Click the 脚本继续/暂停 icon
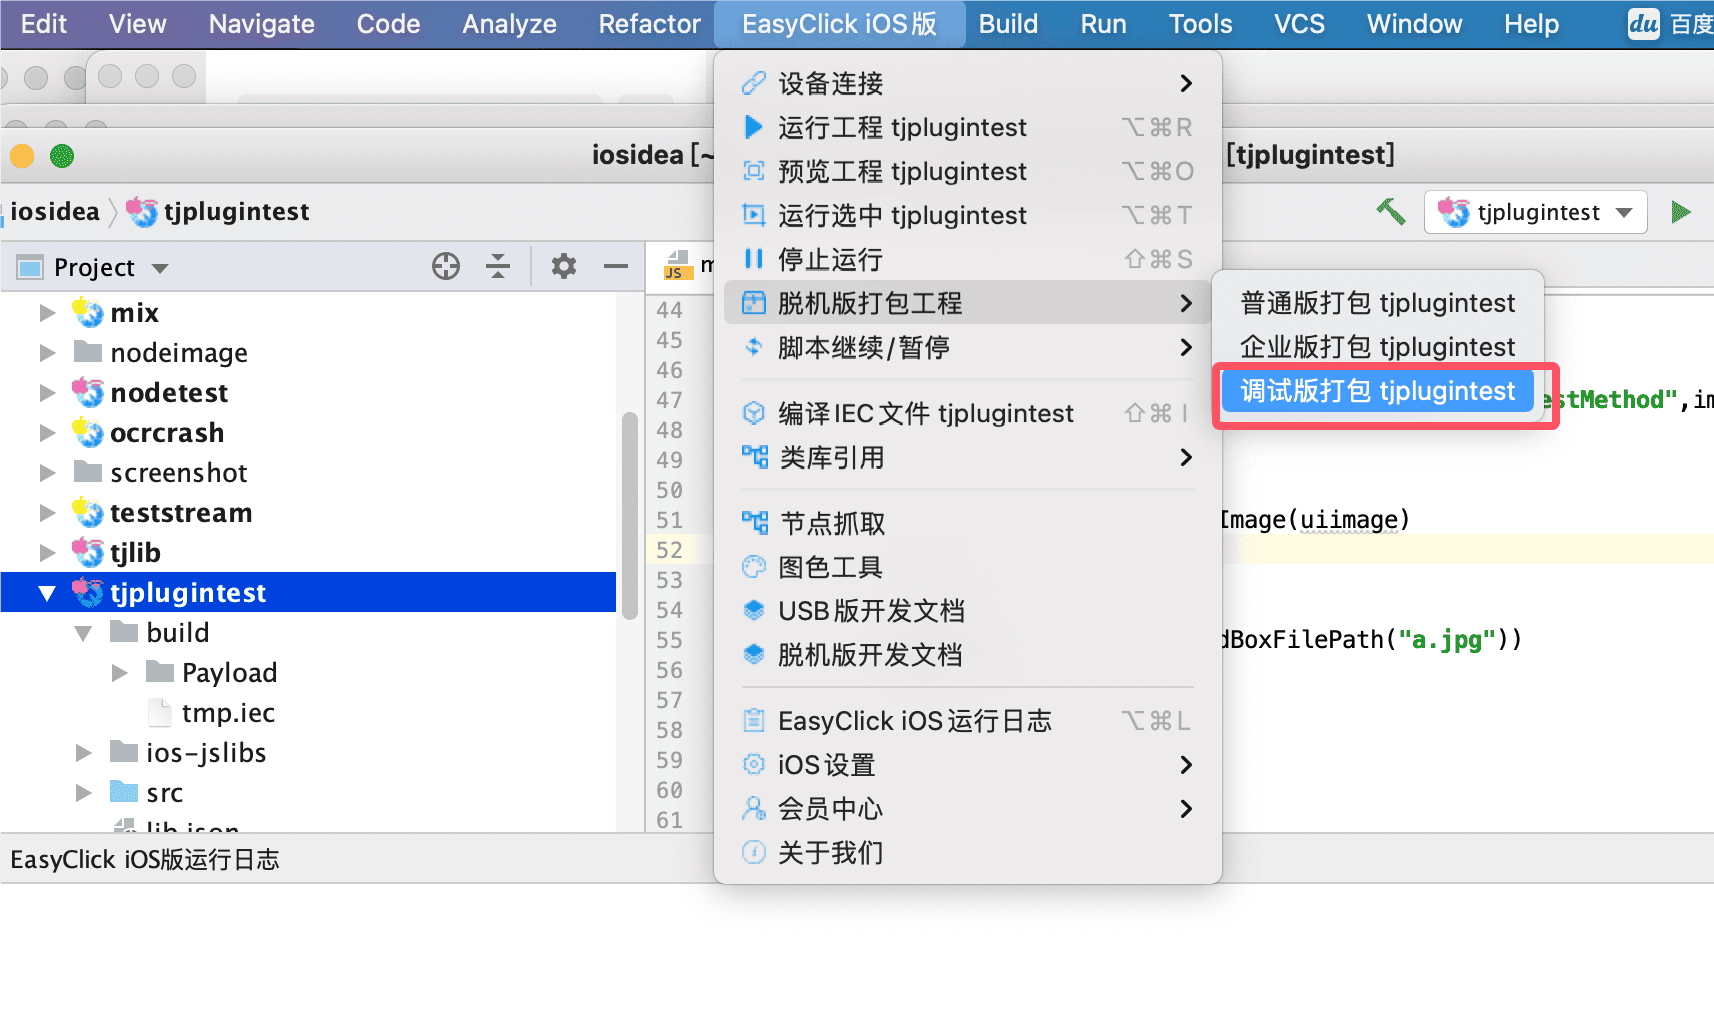The image size is (1714, 1030). [x=754, y=347]
